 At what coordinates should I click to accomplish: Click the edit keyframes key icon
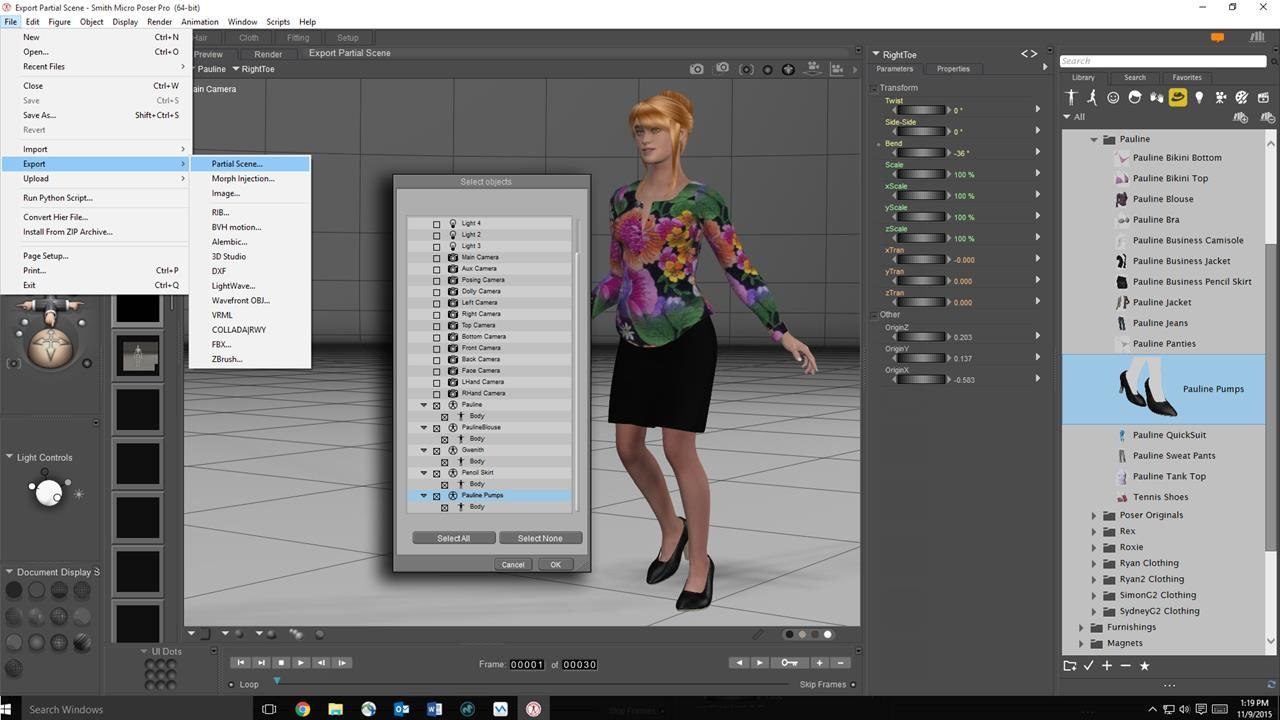pyautogui.click(x=790, y=662)
